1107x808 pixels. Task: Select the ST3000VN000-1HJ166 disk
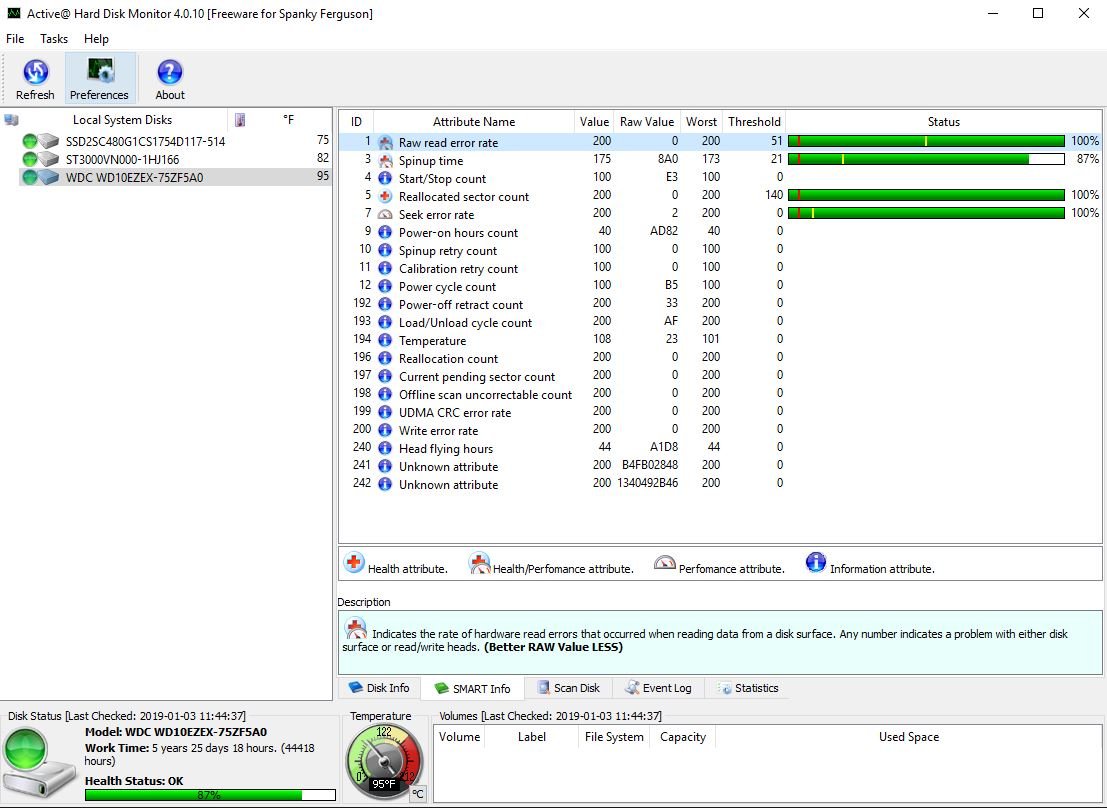click(x=122, y=160)
